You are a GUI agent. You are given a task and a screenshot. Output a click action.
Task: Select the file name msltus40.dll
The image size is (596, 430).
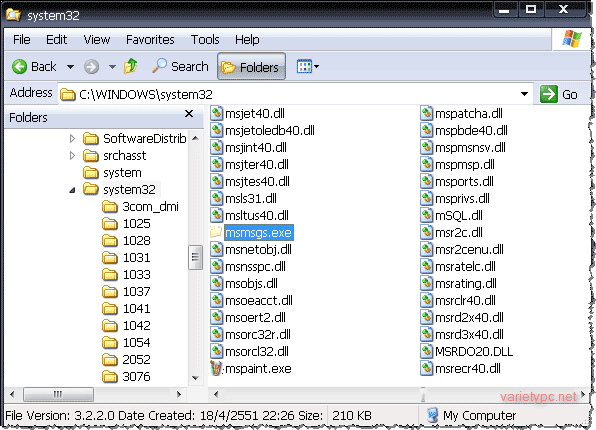point(257,216)
